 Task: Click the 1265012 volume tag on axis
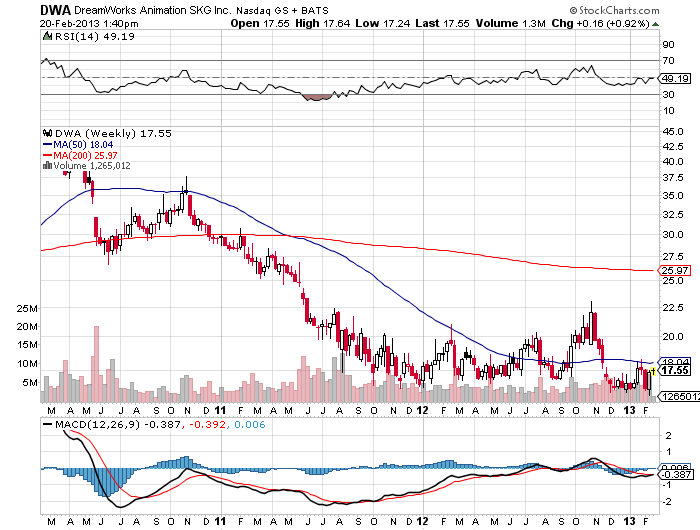pos(679,396)
